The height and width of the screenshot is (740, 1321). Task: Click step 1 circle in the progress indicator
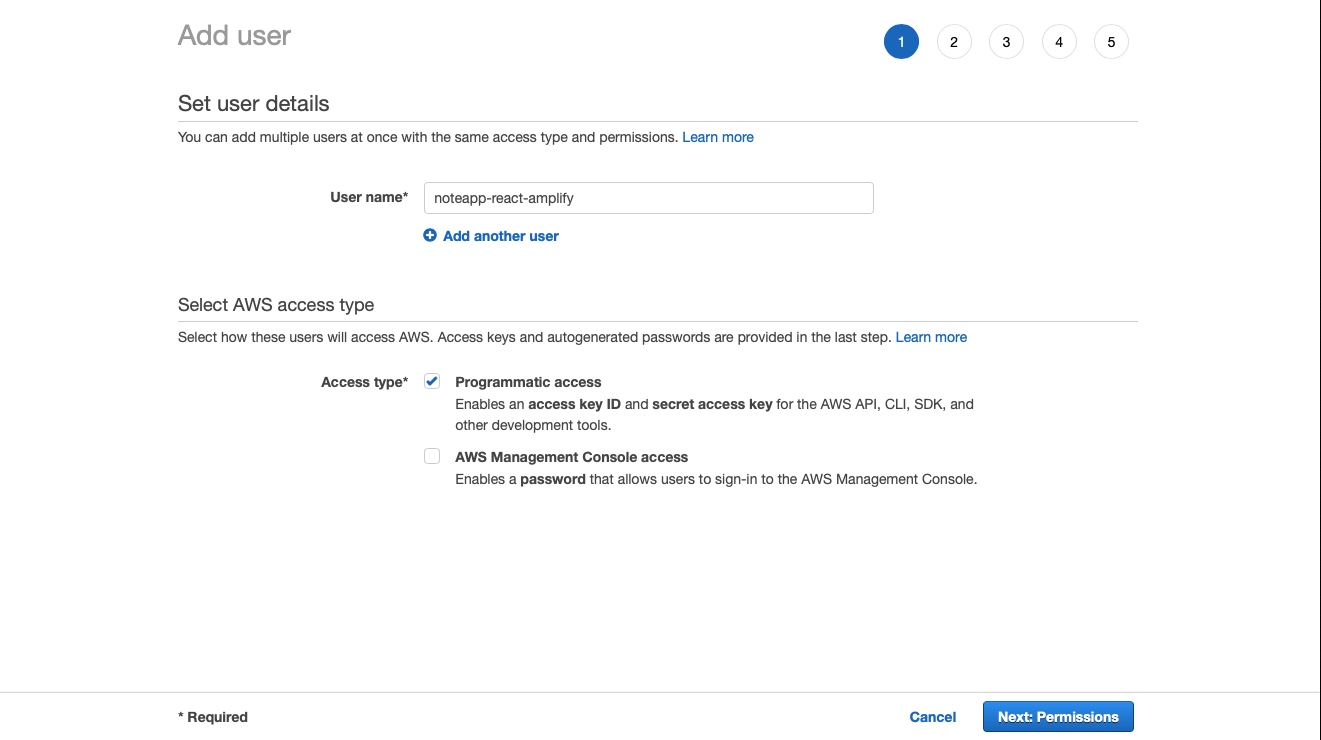pos(901,41)
